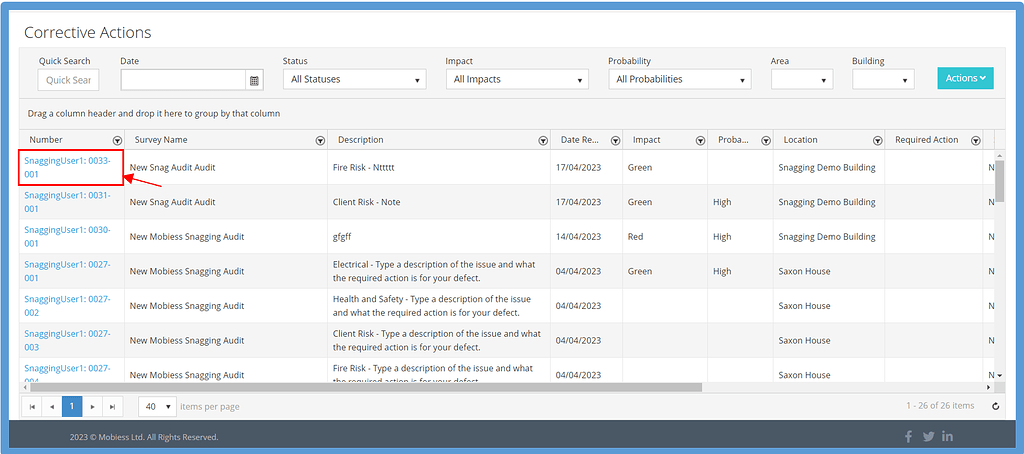Viewport: 1024px width, 454px height.
Task: Open LinkedIn link in footer
Action: (948, 436)
